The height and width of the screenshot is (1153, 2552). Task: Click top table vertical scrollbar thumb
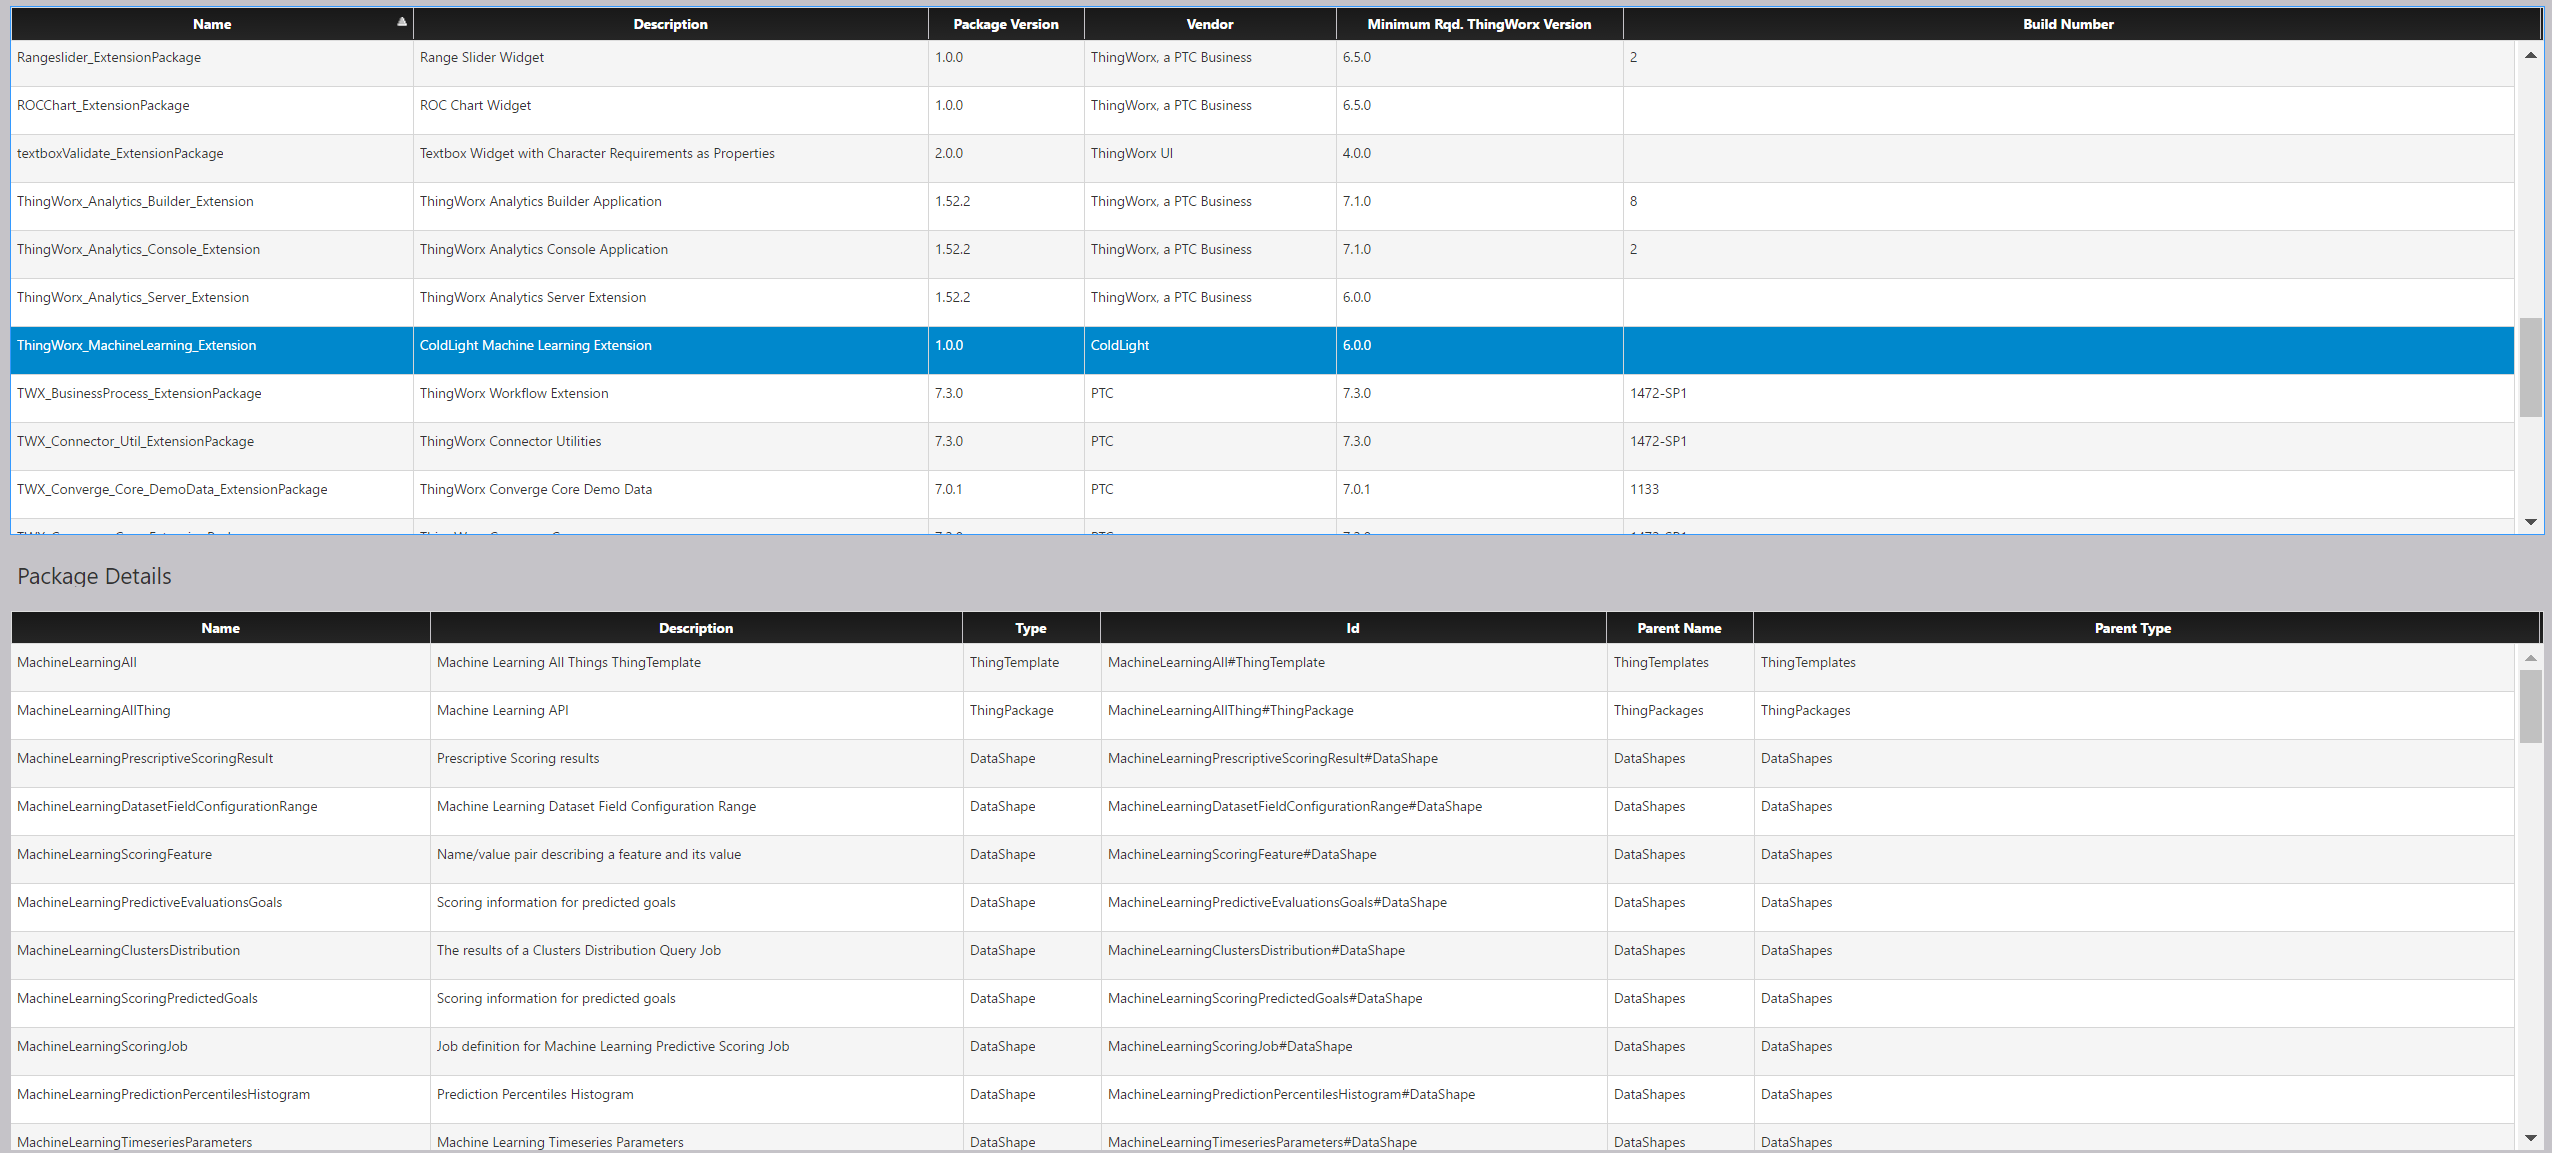click(x=2530, y=367)
